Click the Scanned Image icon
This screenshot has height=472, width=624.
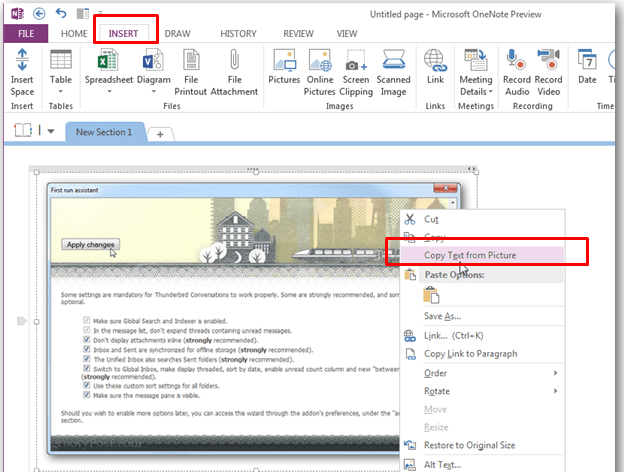pyautogui.click(x=394, y=60)
